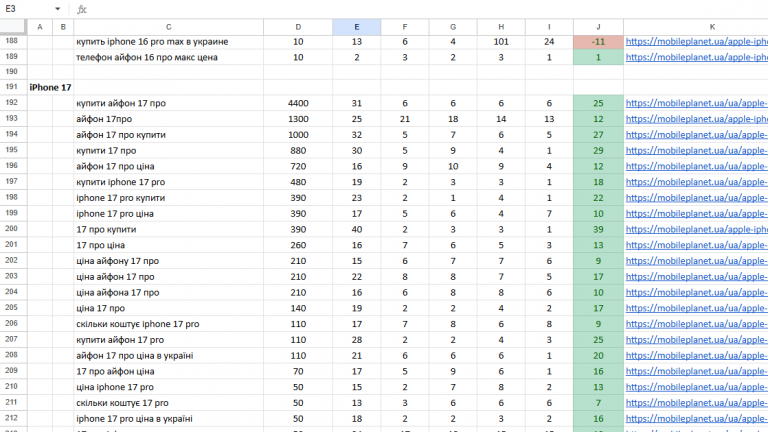768x432 pixels.
Task: Select column I header
Action: [549, 27]
